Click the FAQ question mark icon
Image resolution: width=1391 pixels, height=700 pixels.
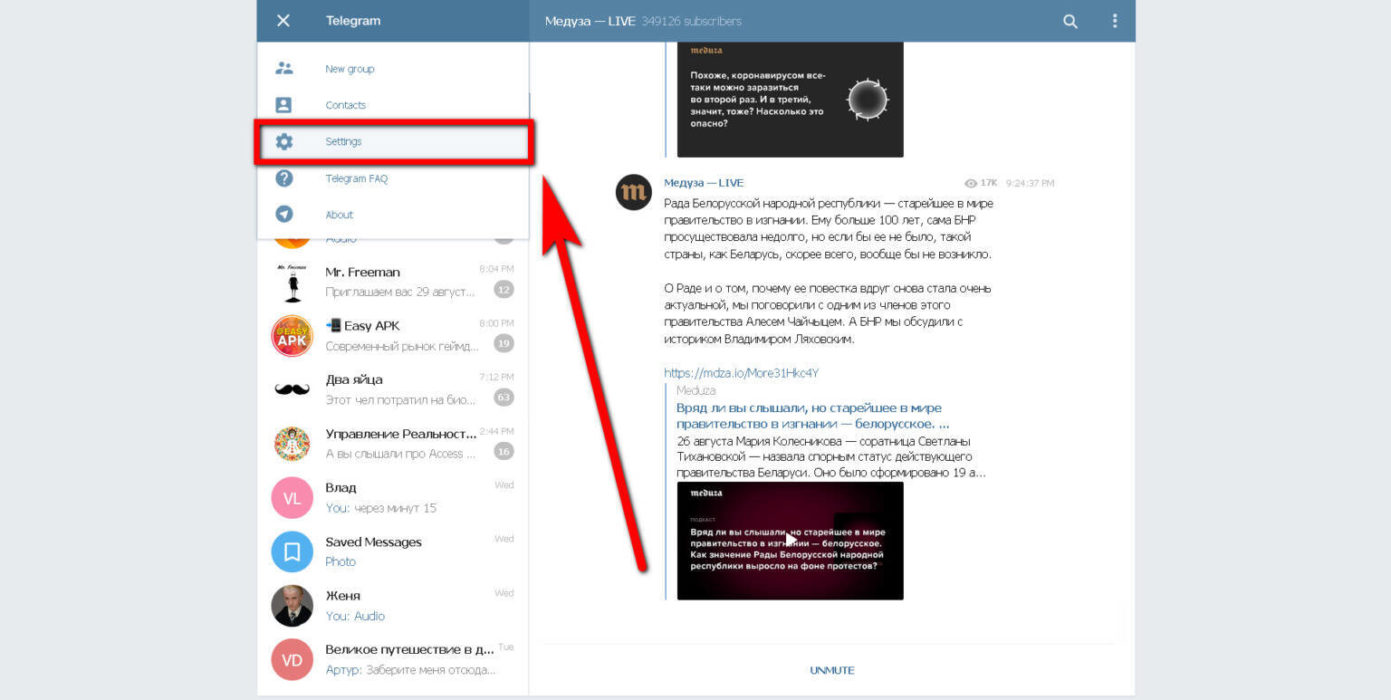284,179
